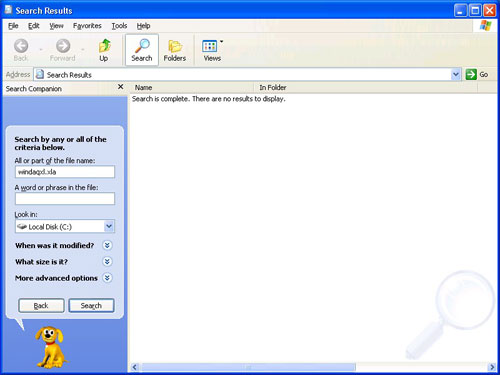Click the file name input field
The width and height of the screenshot is (500, 375).
pos(65,172)
